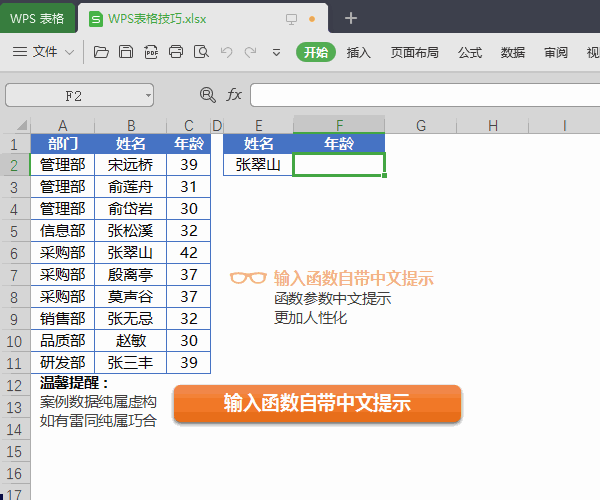Expand the 文件 dropdown chevron
The image size is (600, 500).
[x=69, y=52]
